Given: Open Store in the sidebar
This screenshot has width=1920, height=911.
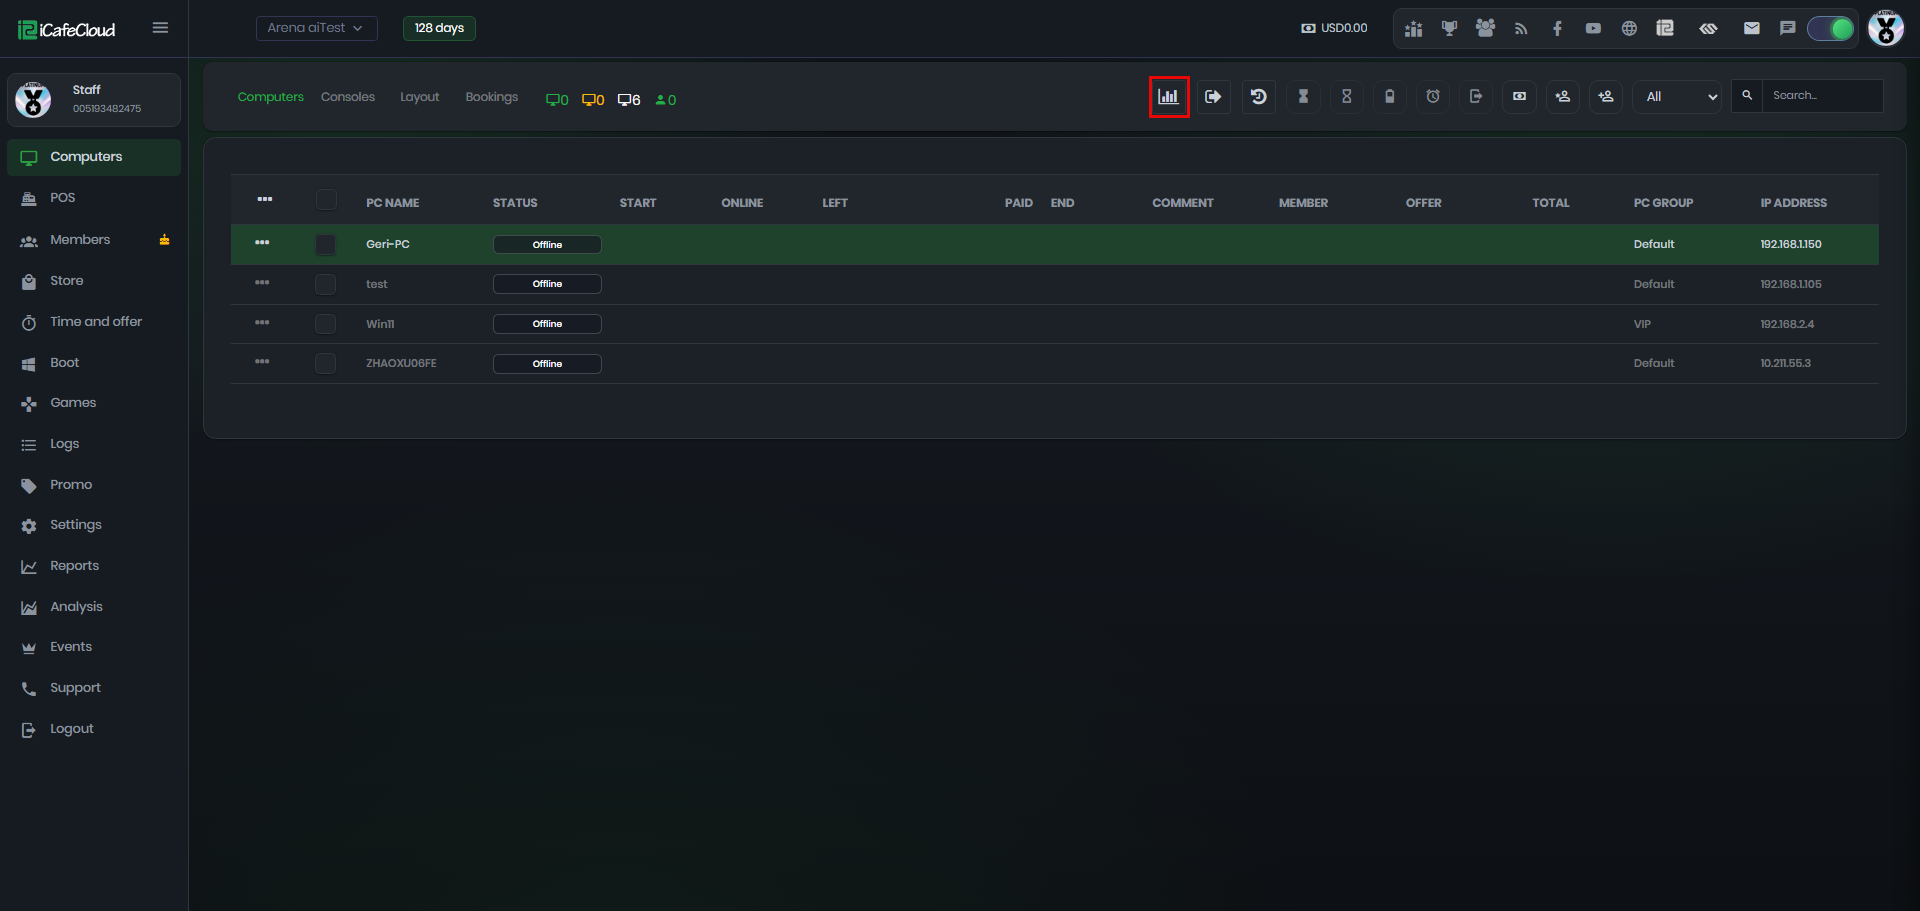Looking at the screenshot, I should click(x=94, y=281).
